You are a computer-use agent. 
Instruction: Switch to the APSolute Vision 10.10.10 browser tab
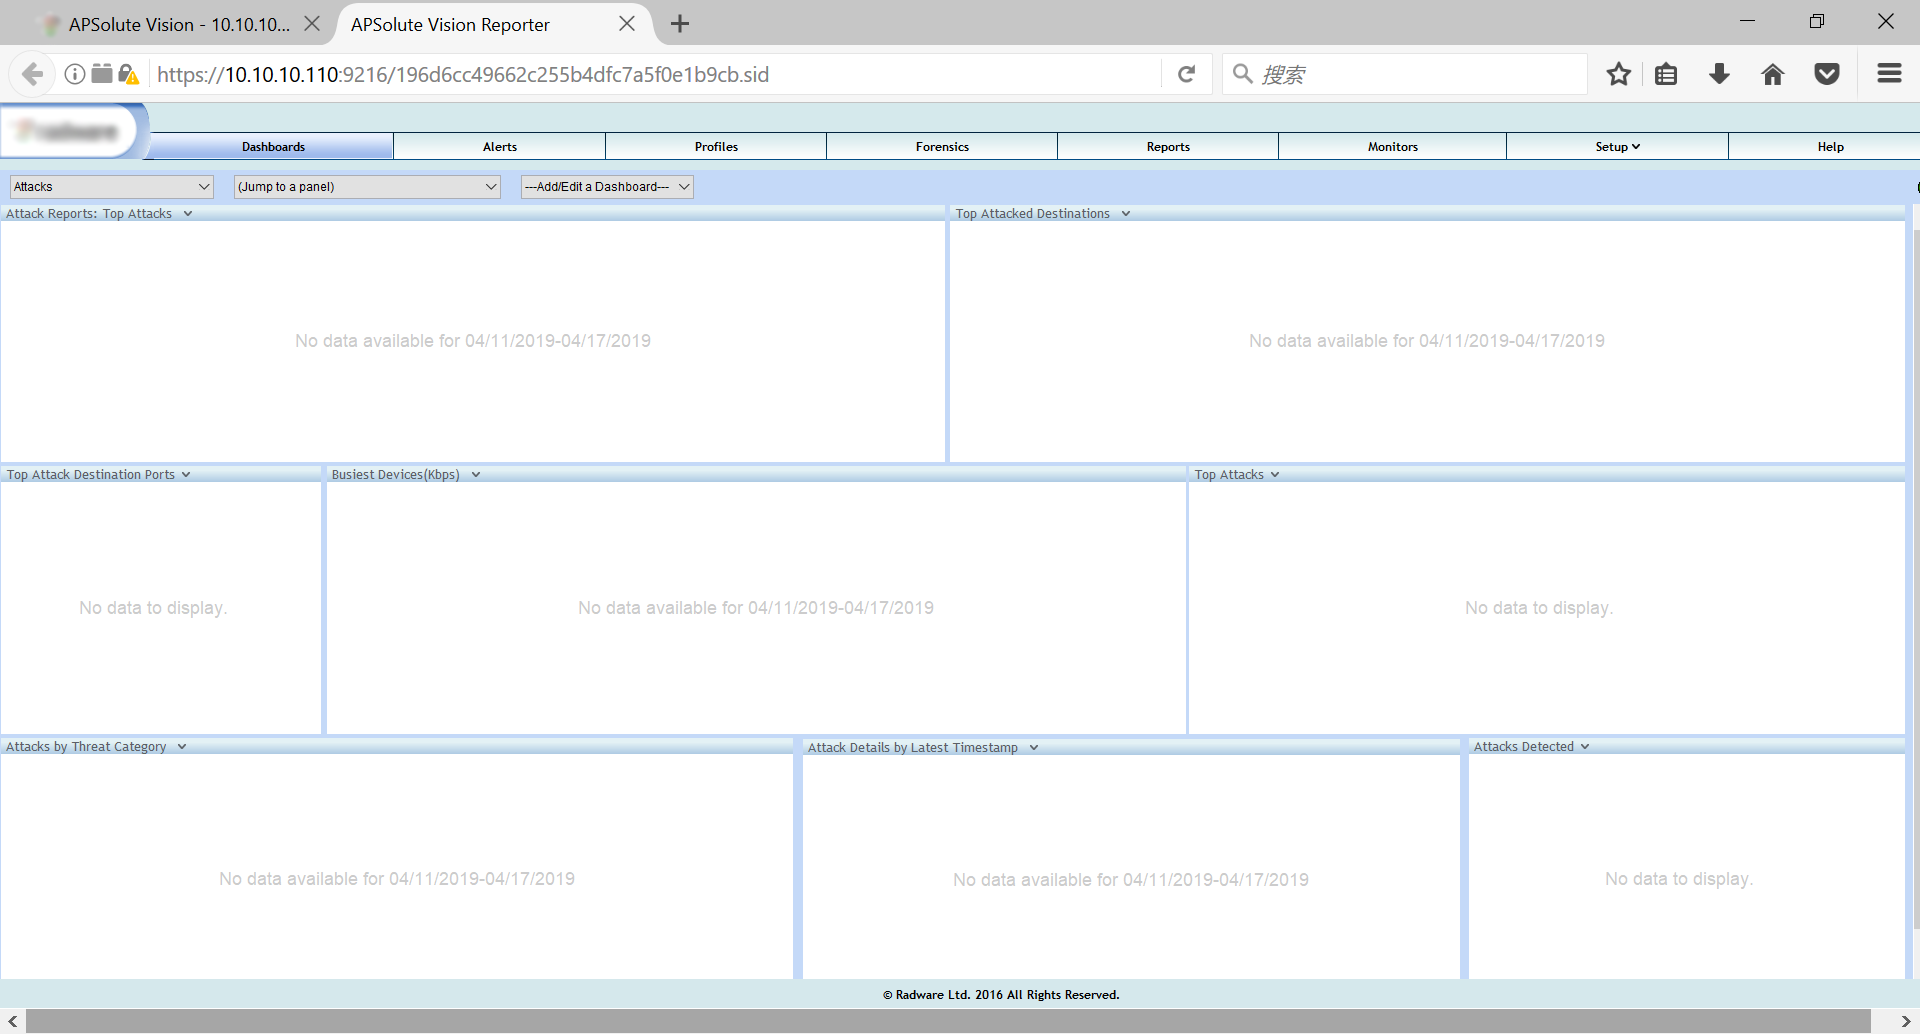pyautogui.click(x=178, y=24)
